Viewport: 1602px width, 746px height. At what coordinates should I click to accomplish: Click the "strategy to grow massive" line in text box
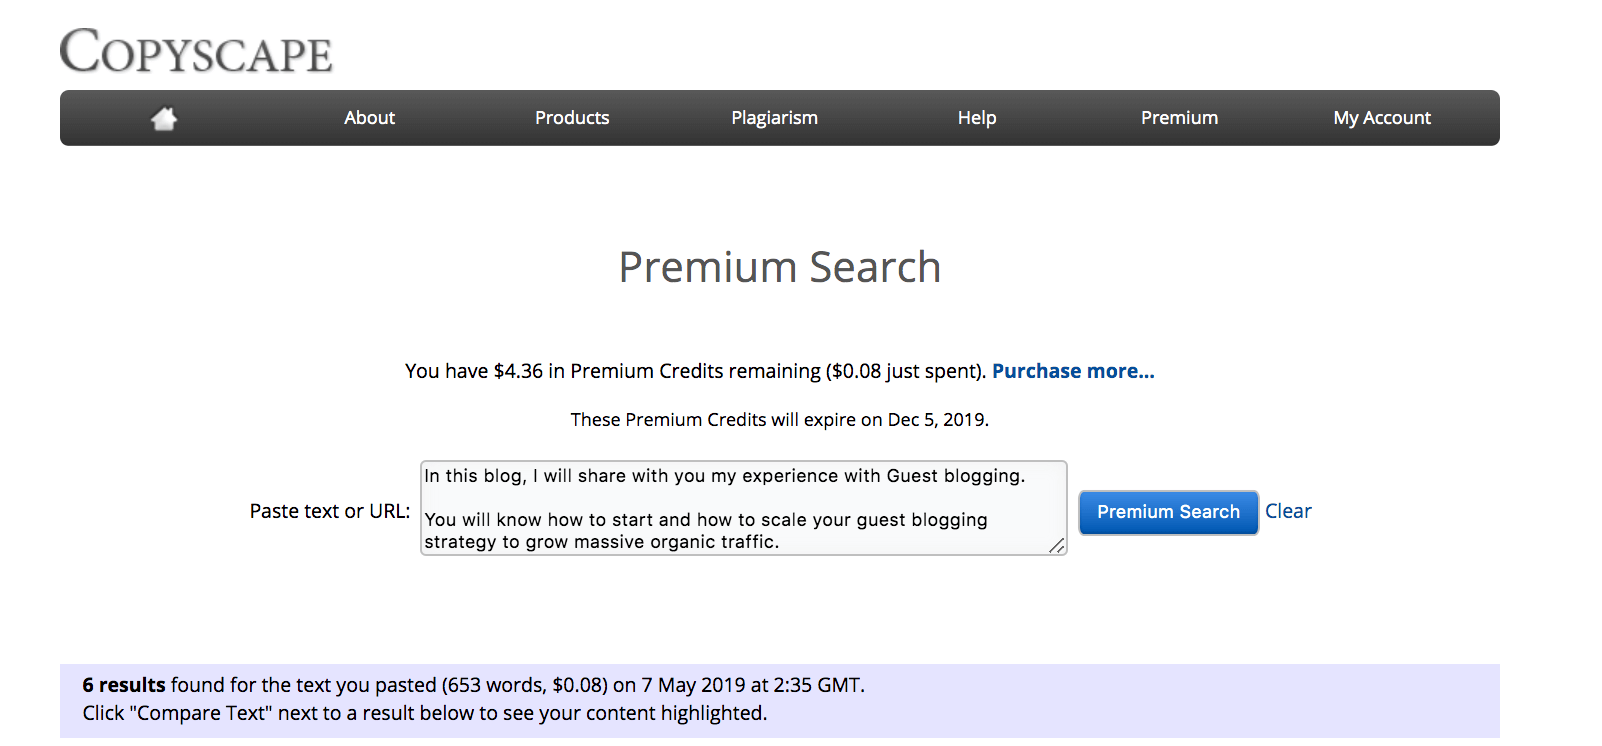pyautogui.click(x=601, y=542)
